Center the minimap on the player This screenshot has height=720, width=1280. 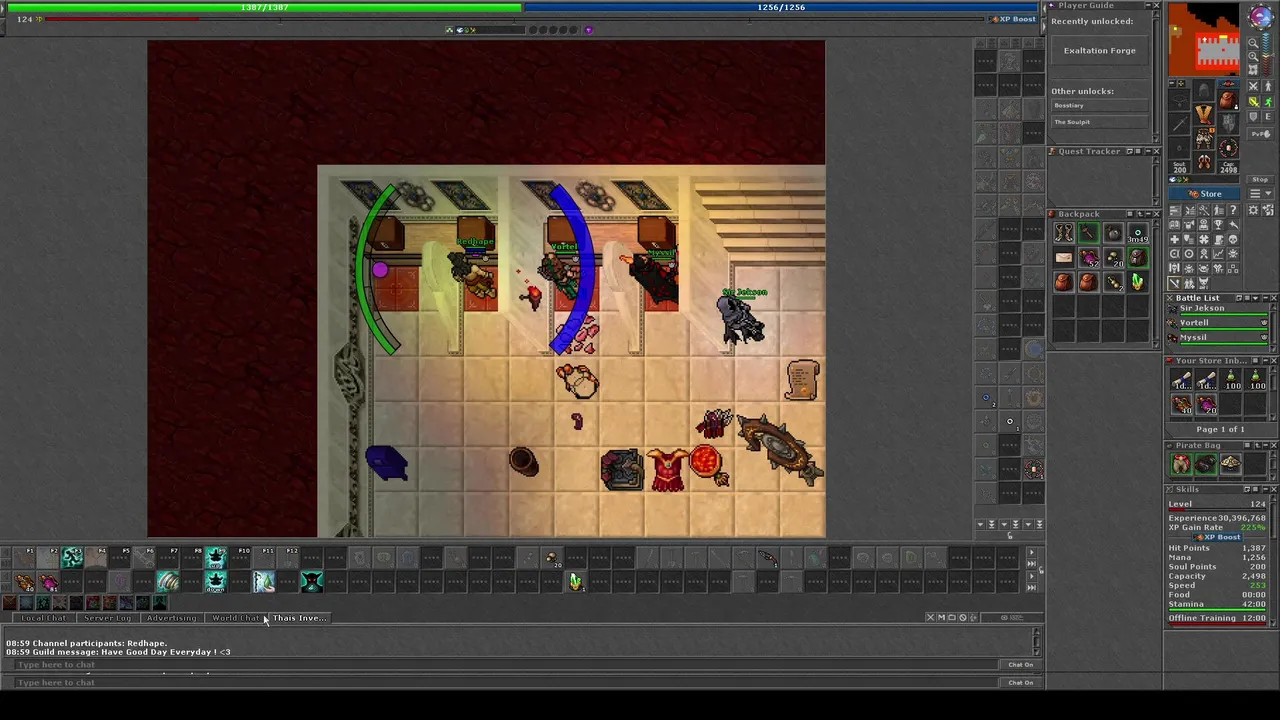1253,69
